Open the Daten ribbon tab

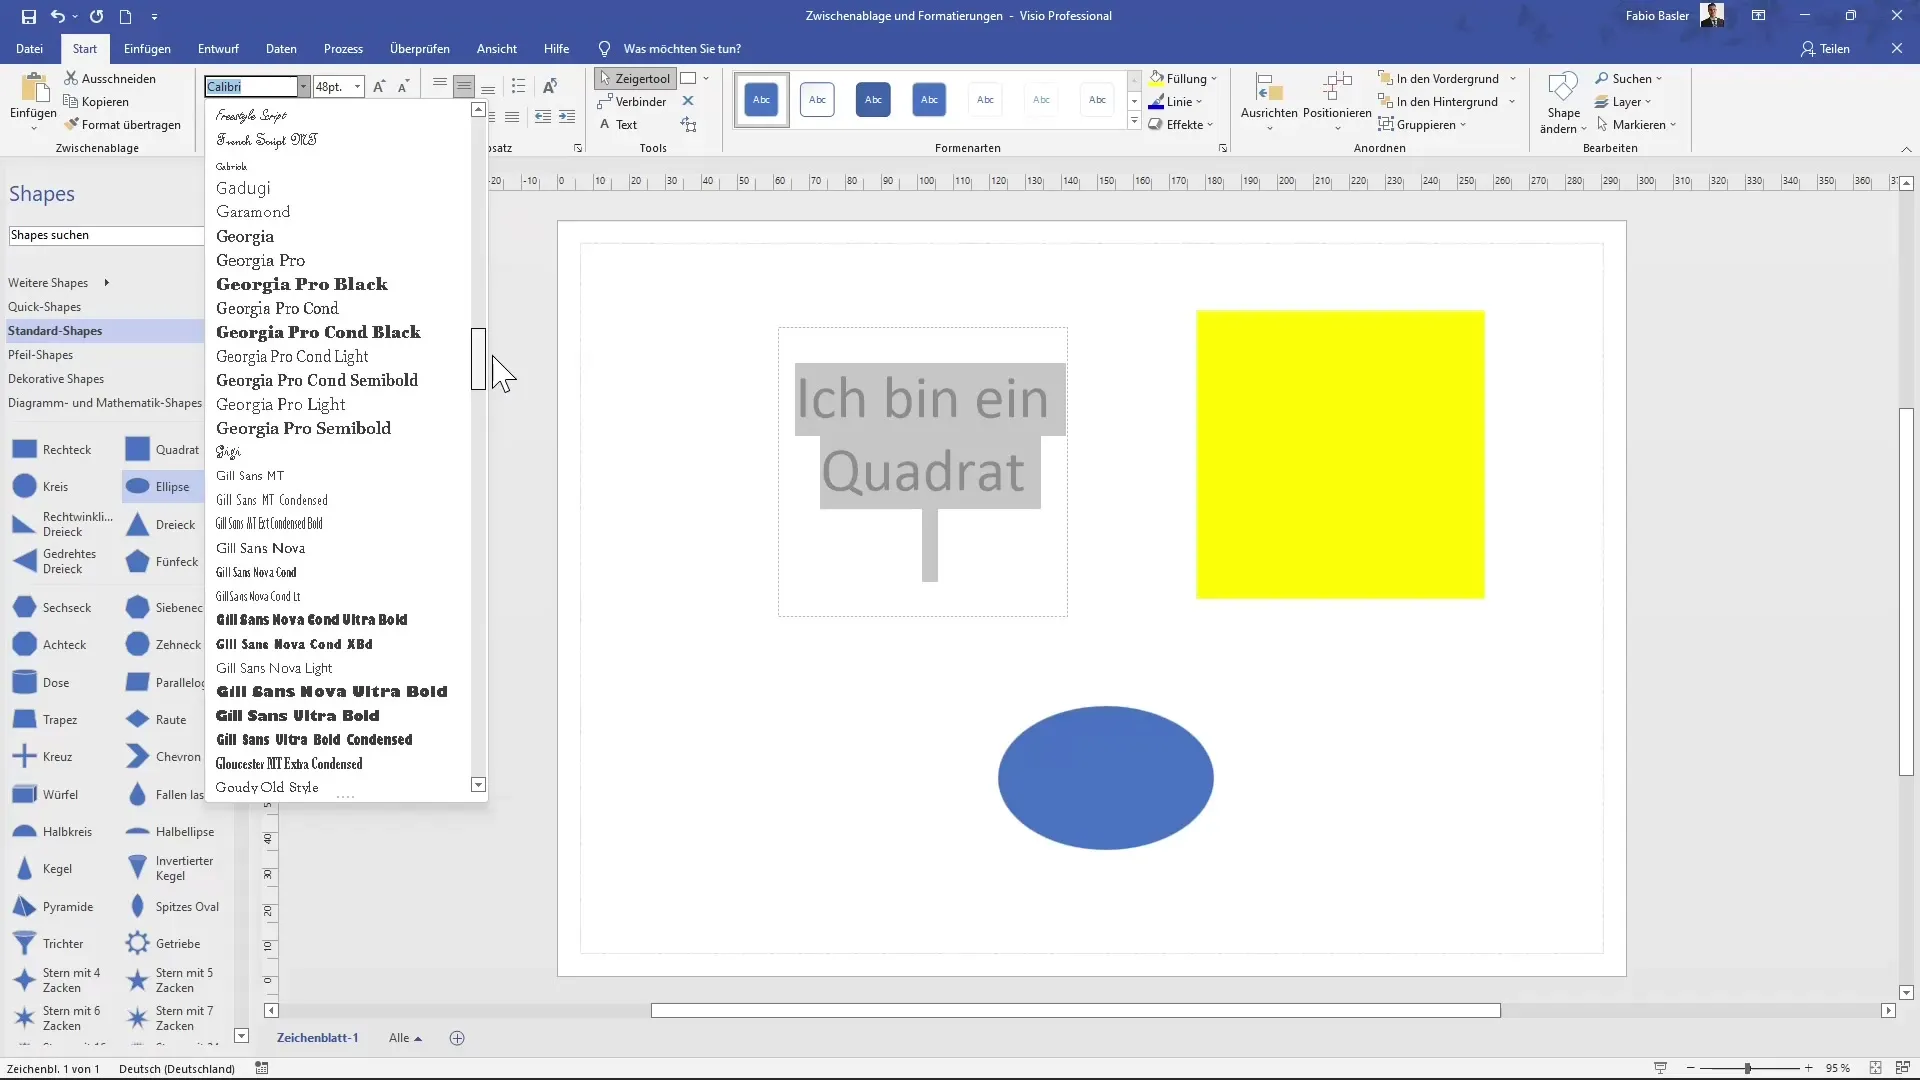coord(281,48)
